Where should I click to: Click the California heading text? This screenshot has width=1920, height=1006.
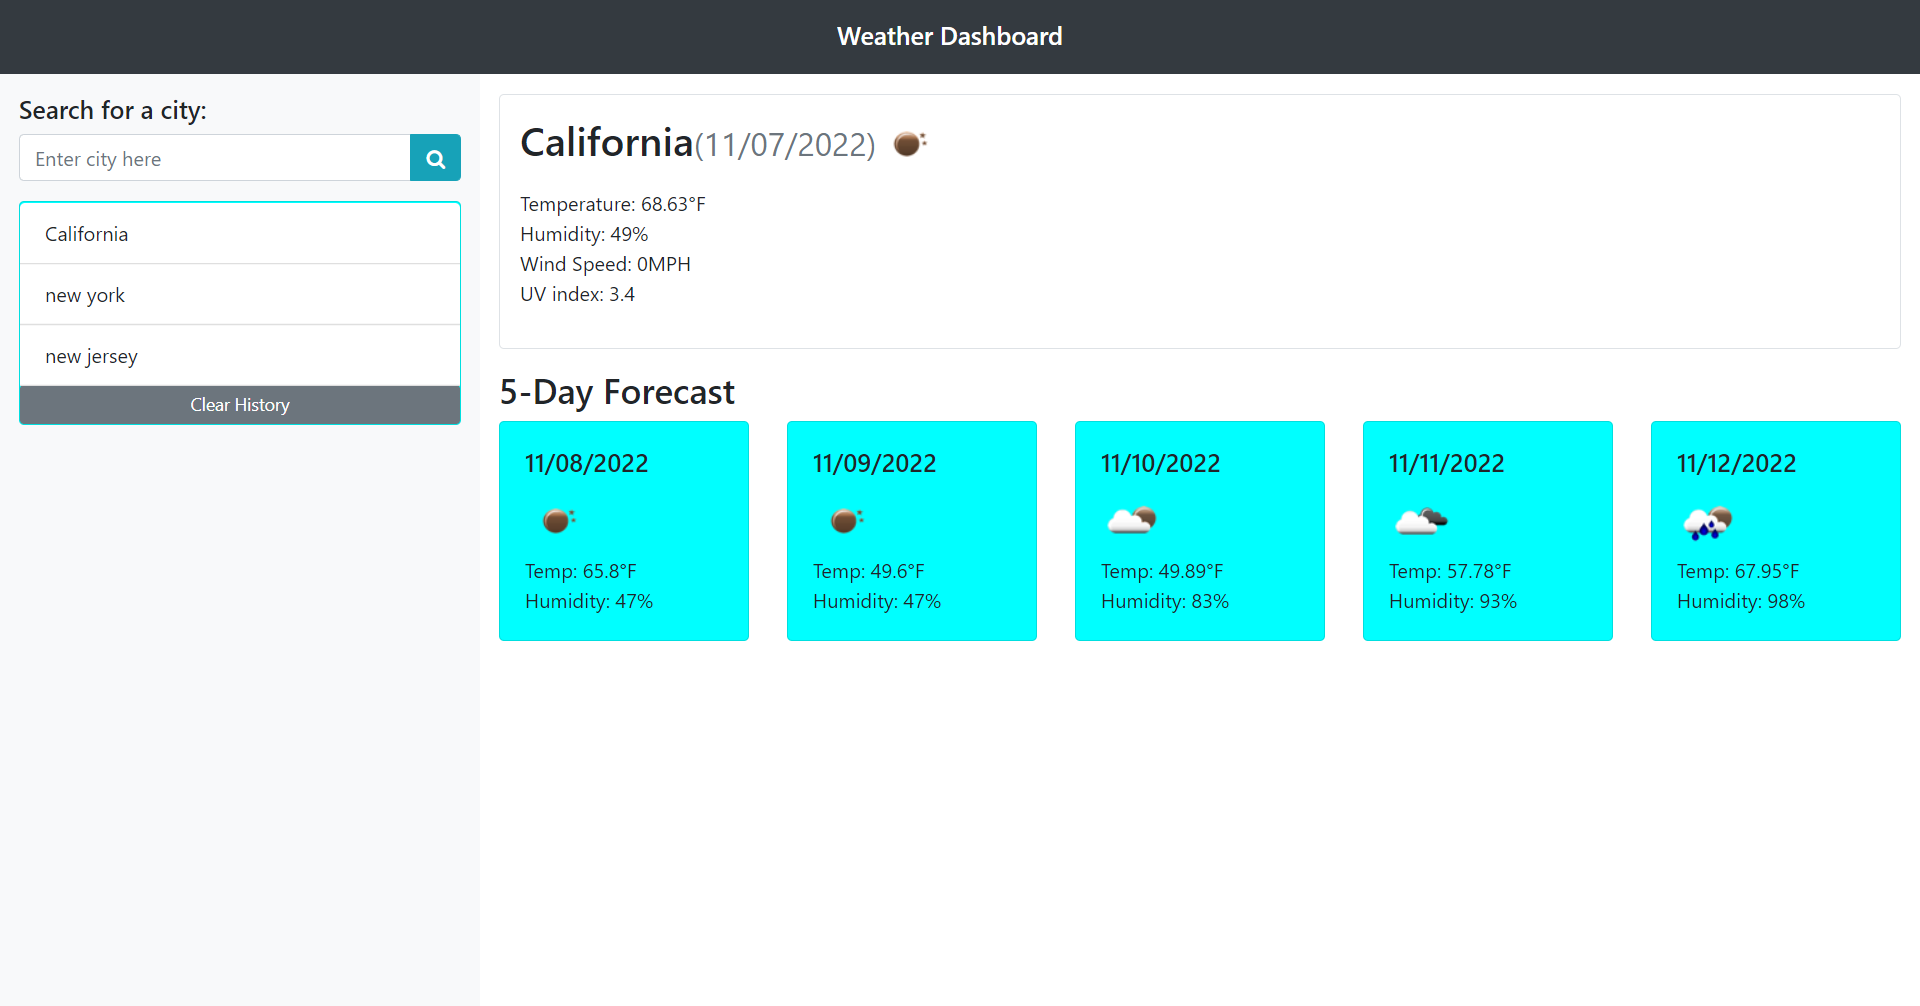pos(604,141)
